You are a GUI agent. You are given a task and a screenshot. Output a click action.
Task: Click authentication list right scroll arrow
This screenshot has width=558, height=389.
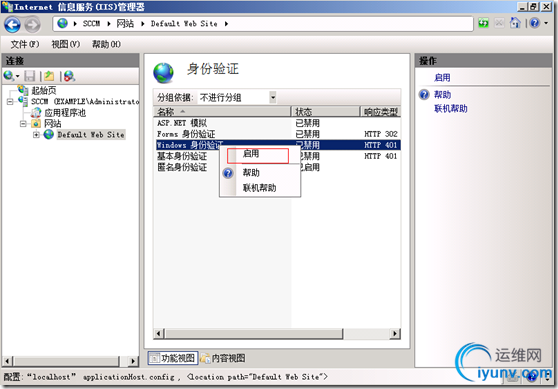click(395, 333)
